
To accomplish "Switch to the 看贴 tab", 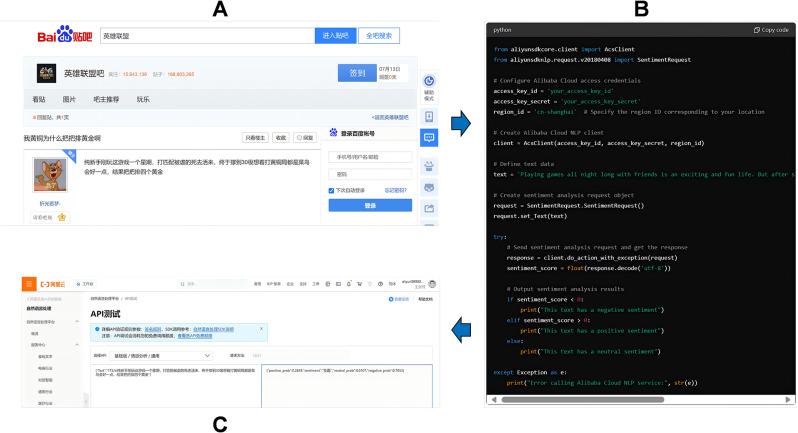I will [39, 99].
